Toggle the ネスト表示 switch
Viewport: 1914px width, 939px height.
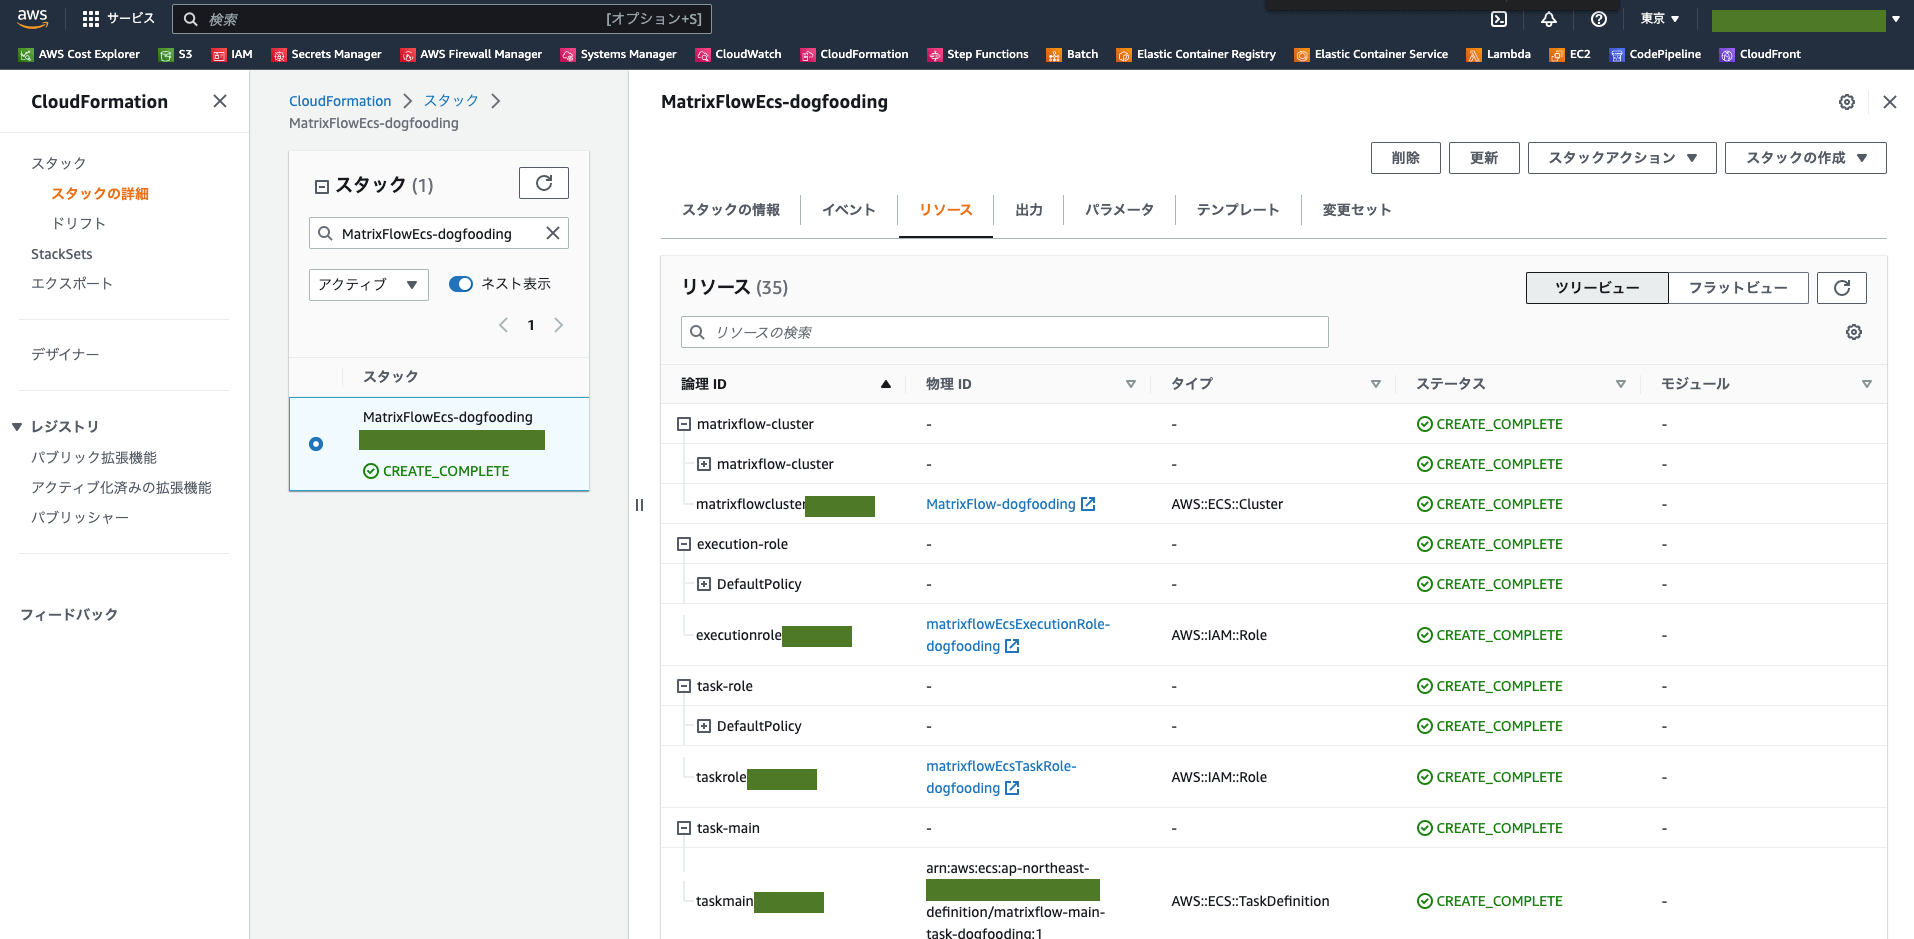461,284
